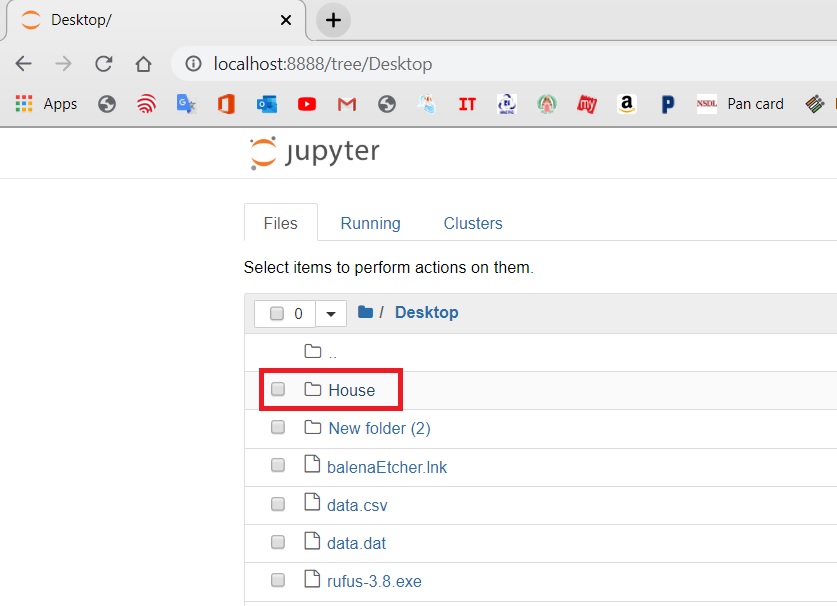Go back with the browser back arrow
The width and height of the screenshot is (837, 606).
23,64
